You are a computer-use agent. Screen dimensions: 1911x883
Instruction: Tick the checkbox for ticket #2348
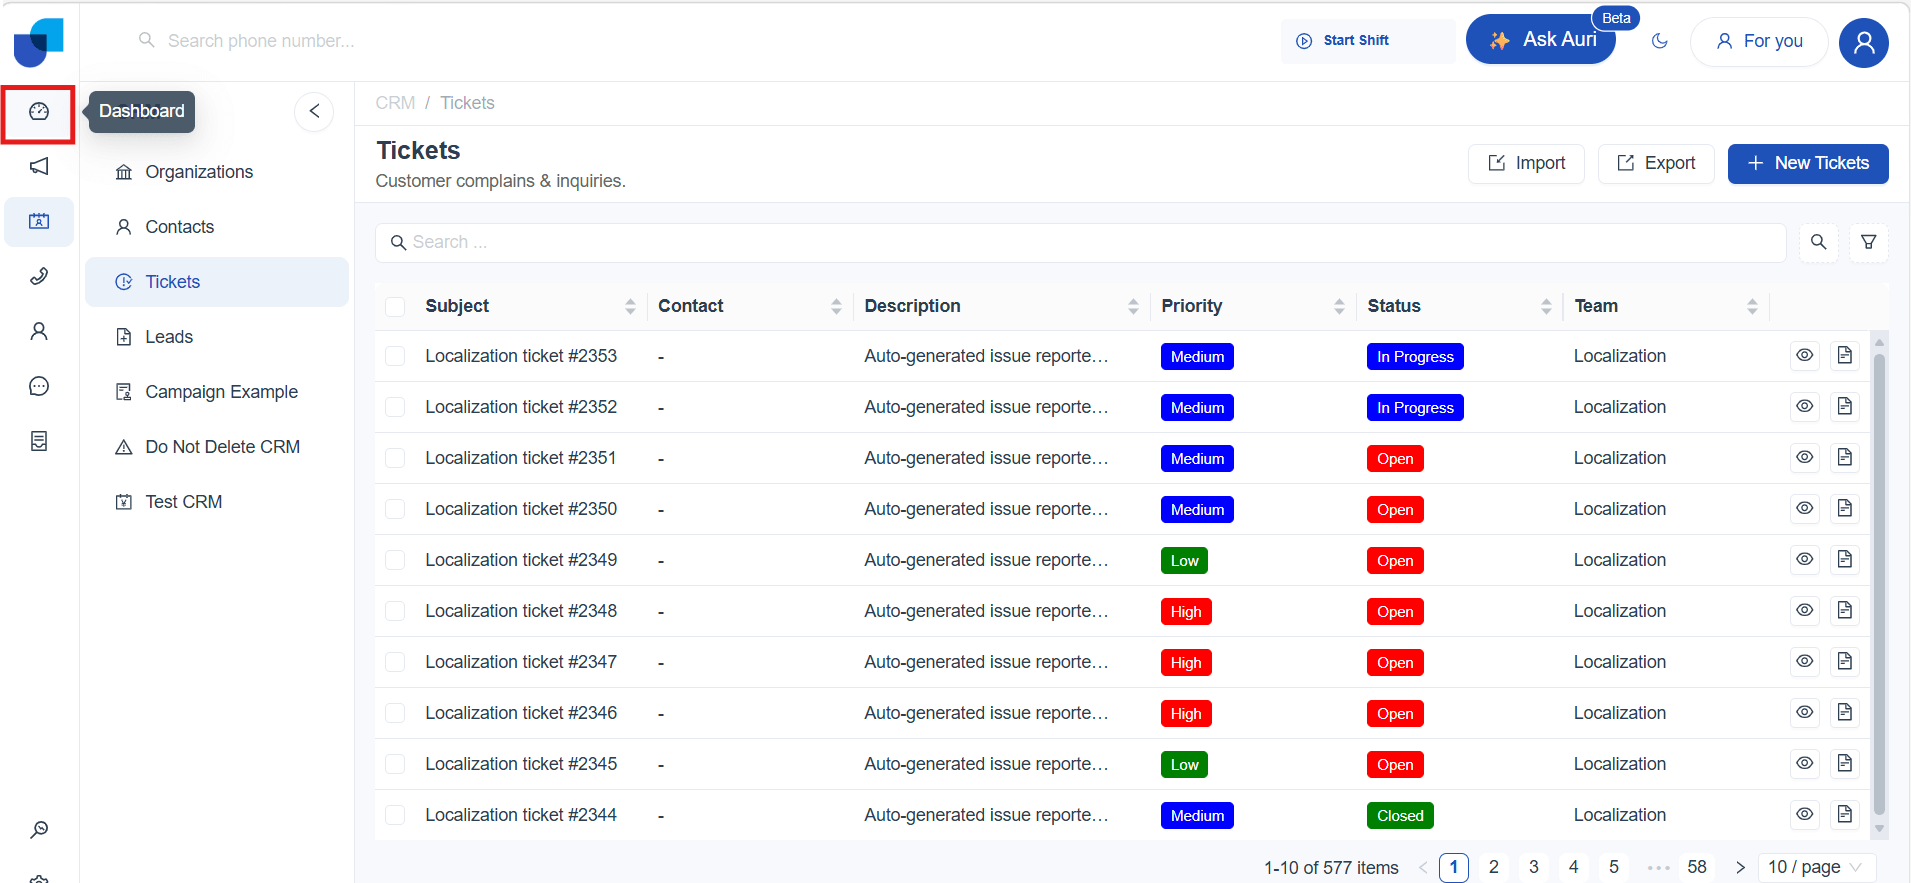(x=395, y=612)
